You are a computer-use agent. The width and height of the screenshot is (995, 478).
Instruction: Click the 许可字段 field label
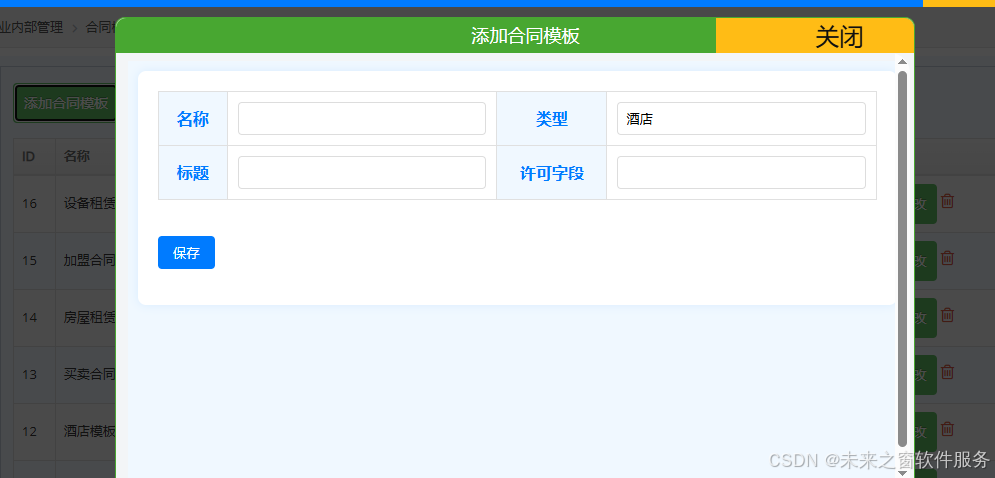coord(551,173)
